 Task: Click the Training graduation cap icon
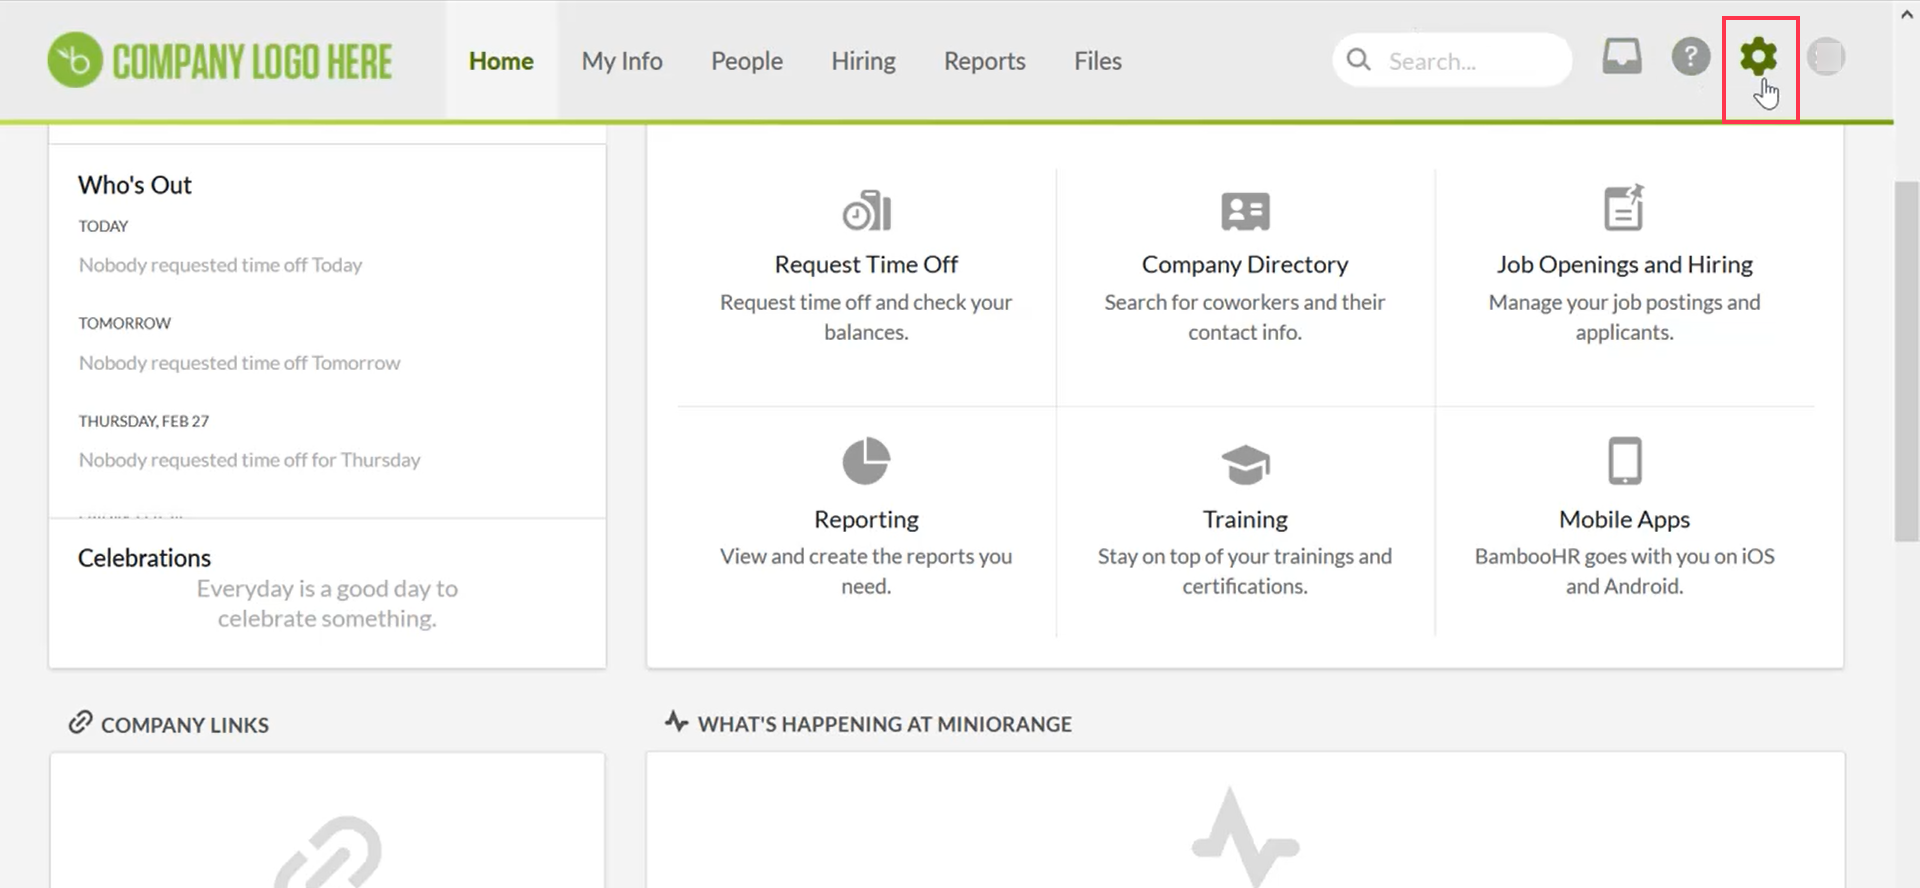pos(1245,463)
